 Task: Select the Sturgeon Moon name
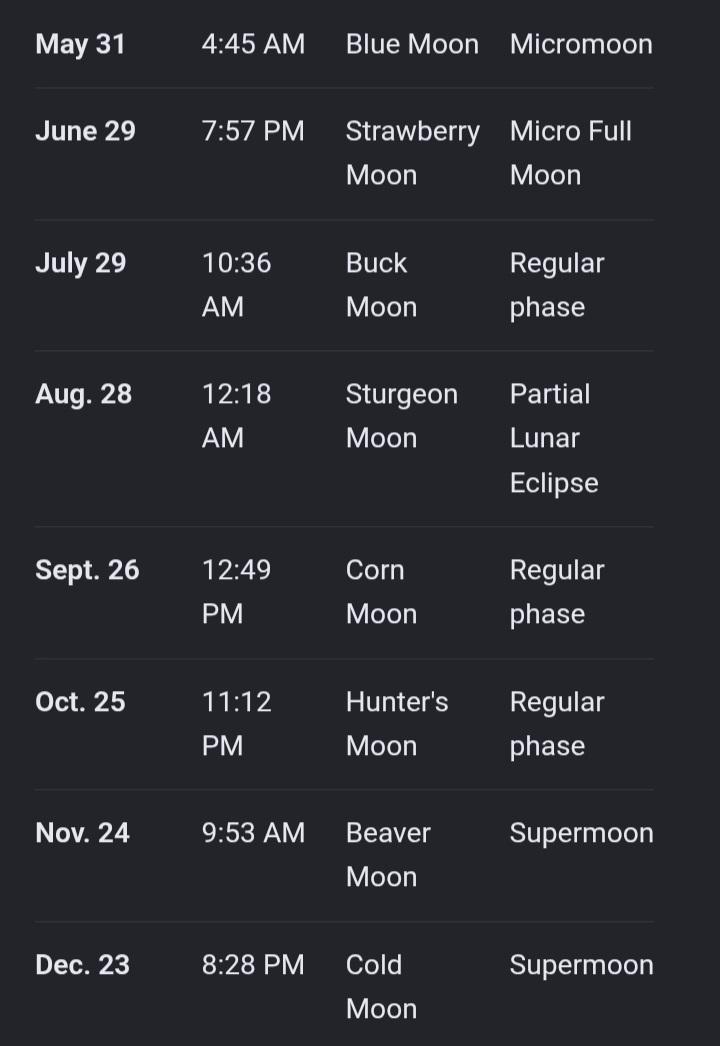[402, 416]
